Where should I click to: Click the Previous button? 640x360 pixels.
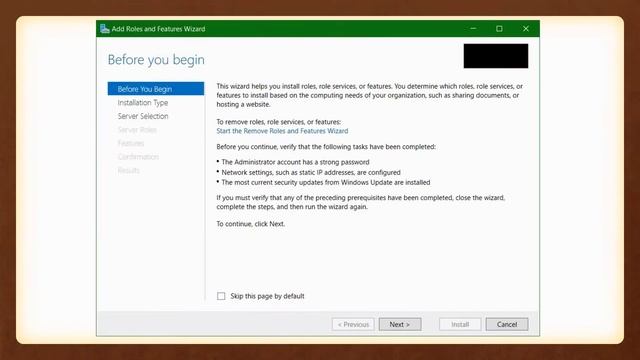click(x=353, y=324)
